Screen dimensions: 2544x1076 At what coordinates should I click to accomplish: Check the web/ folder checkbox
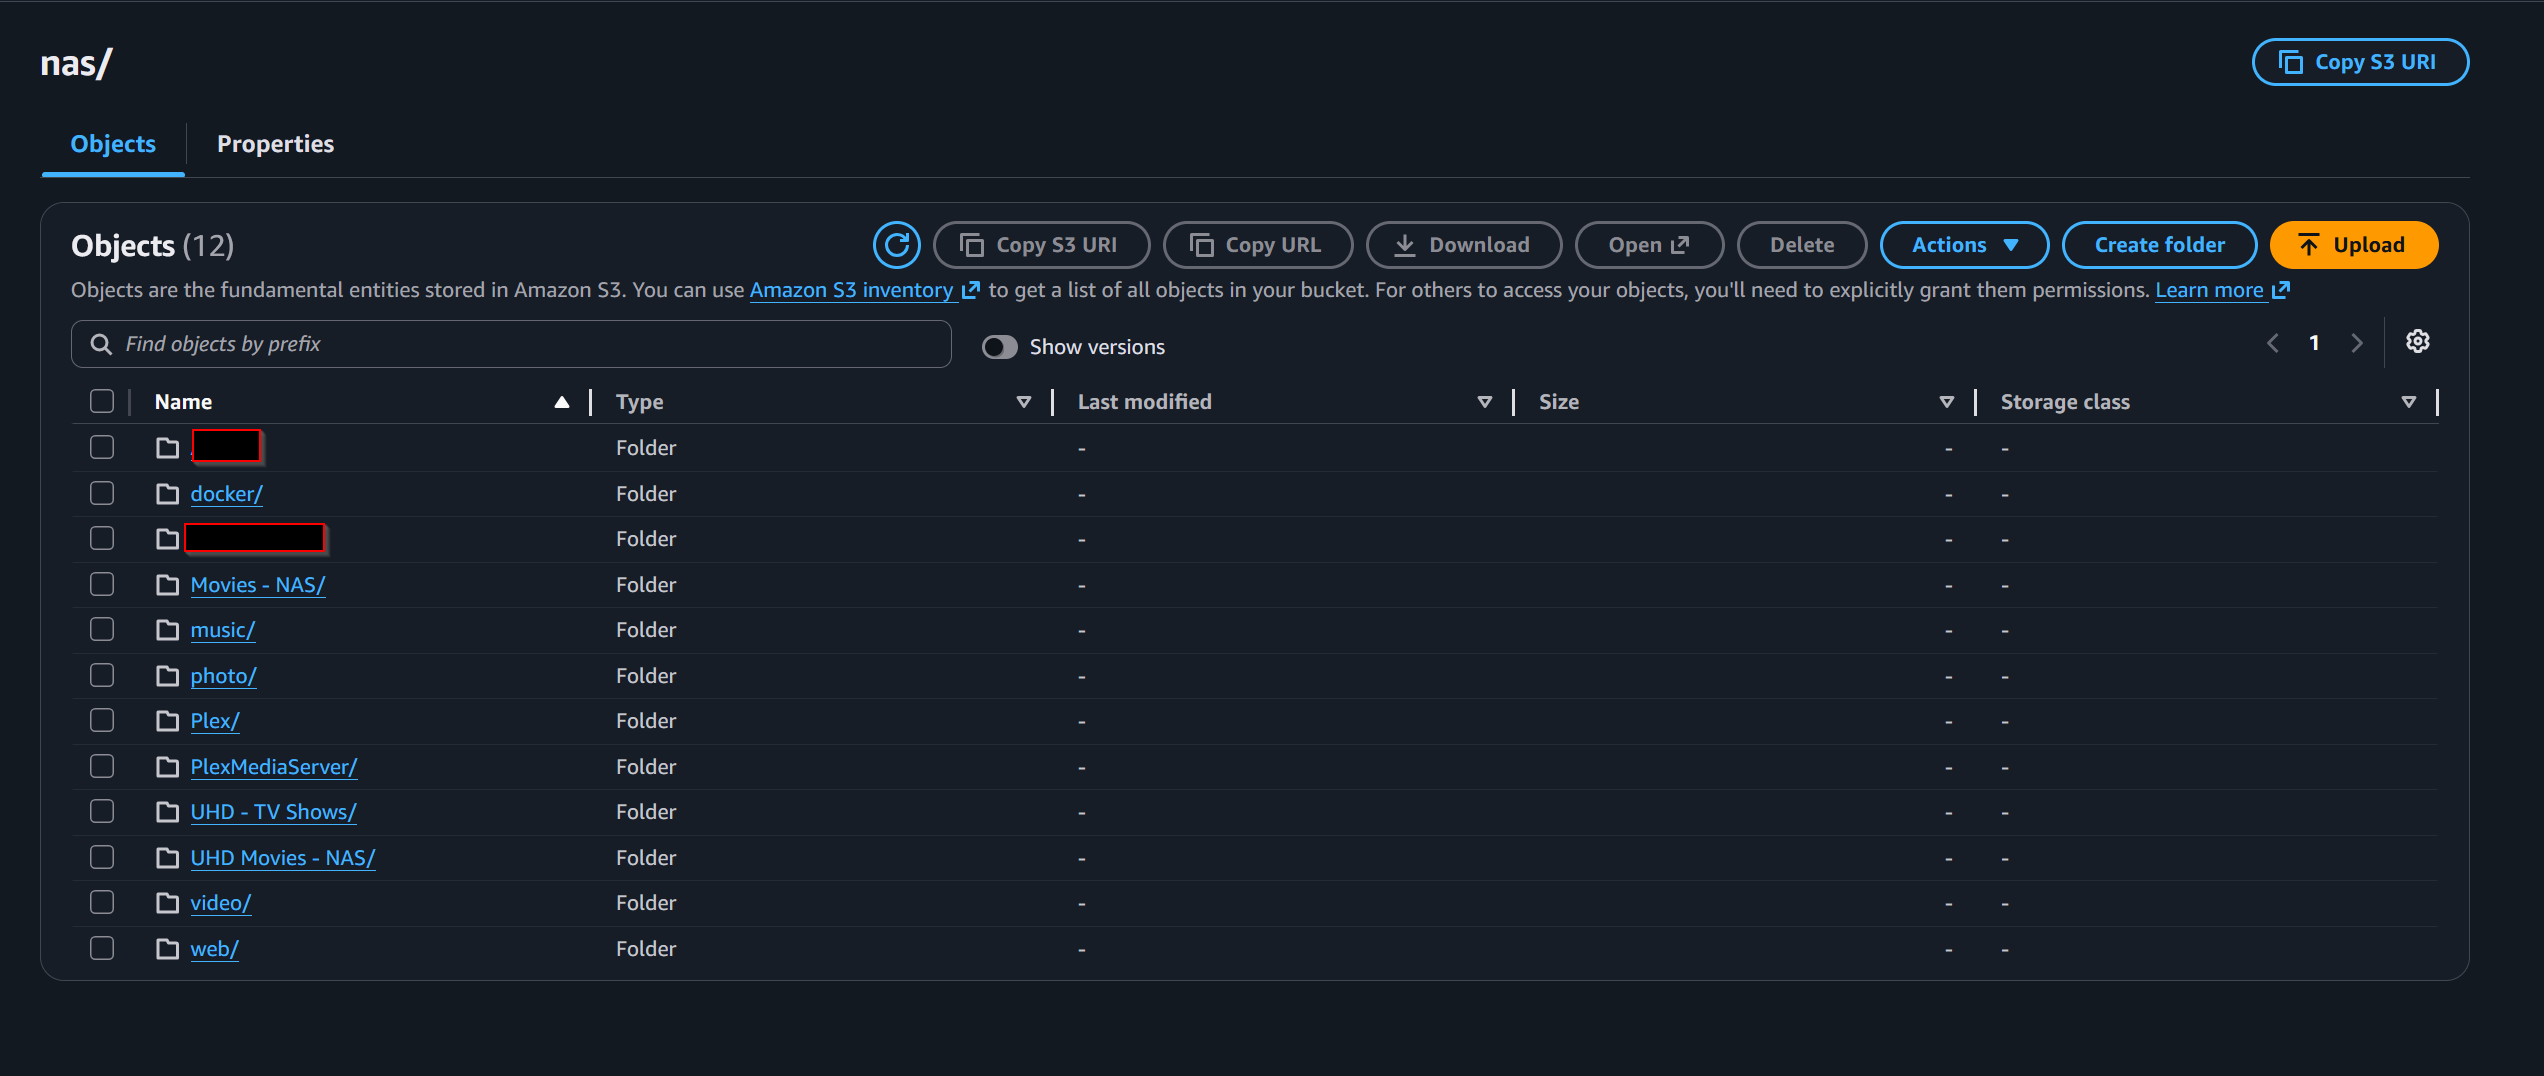[x=102, y=948]
